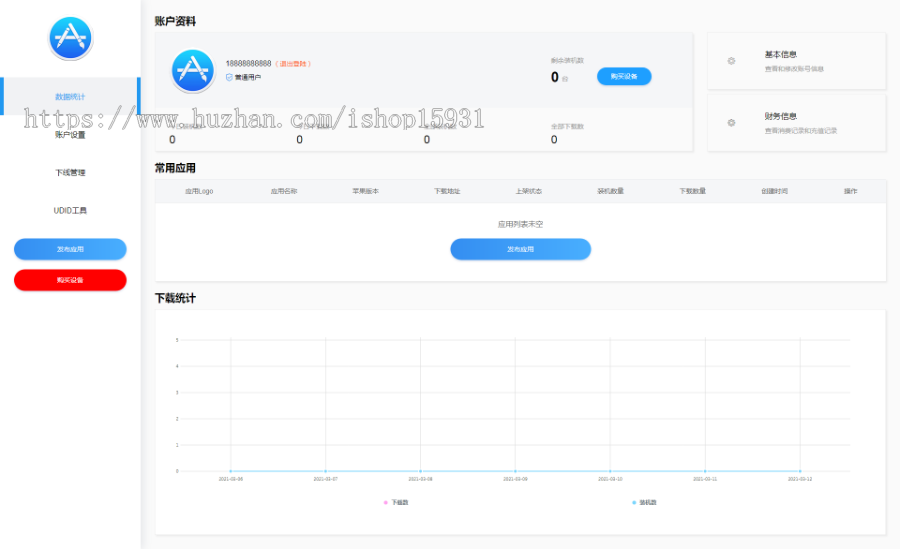Click the red 购买设备 sidebar button

click(x=70, y=280)
